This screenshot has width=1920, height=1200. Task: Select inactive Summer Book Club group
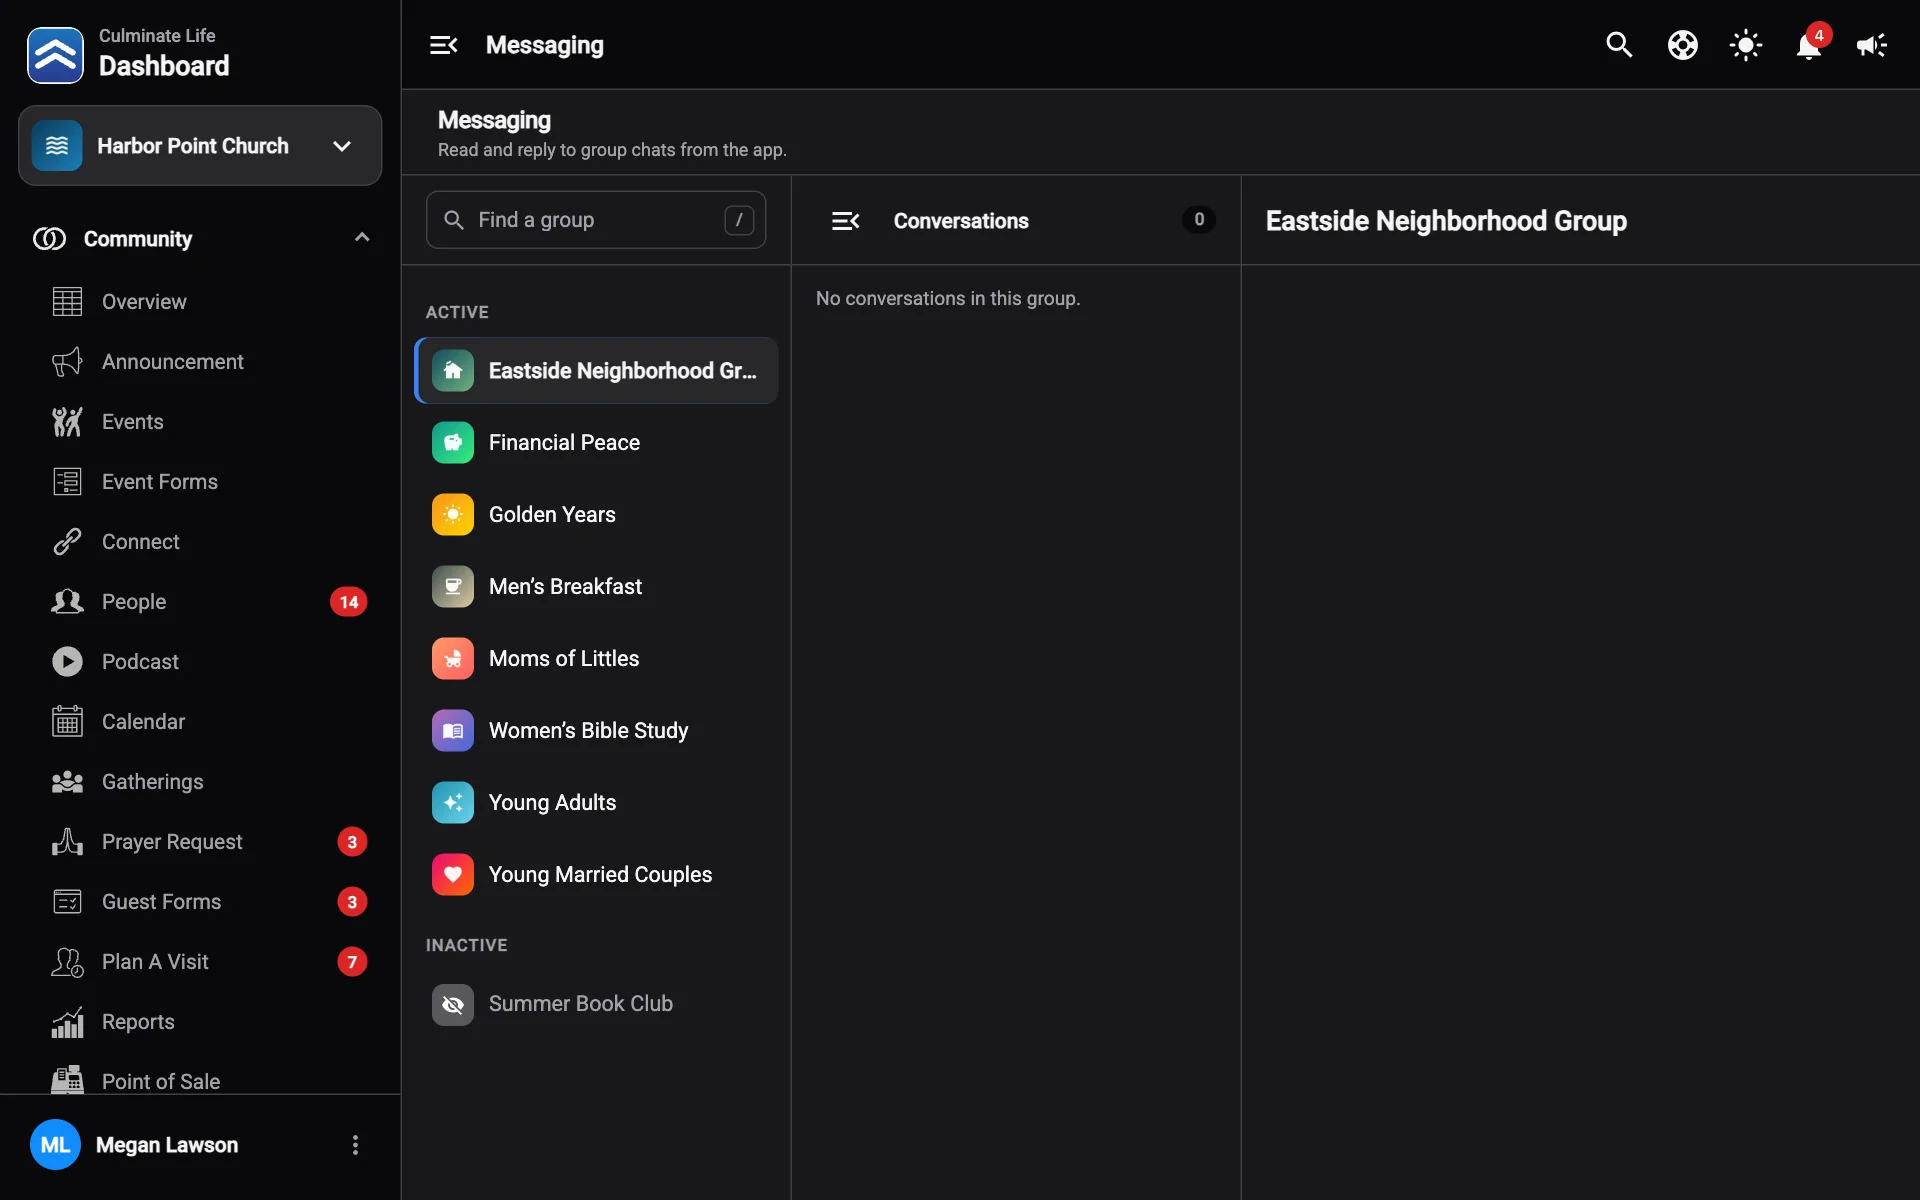point(596,1004)
